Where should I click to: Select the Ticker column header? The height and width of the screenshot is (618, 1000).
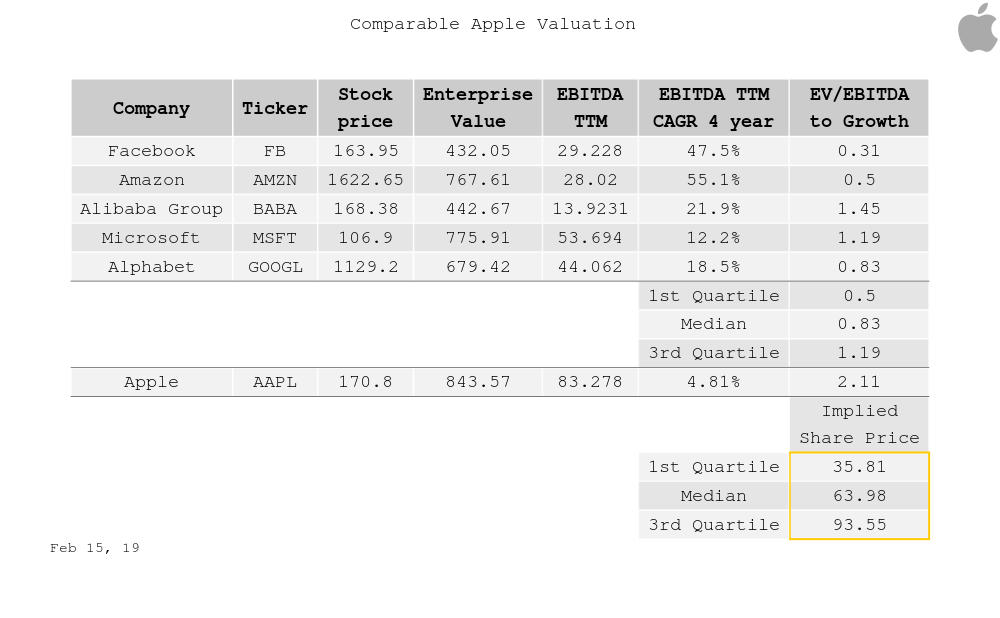pyautogui.click(x=275, y=108)
